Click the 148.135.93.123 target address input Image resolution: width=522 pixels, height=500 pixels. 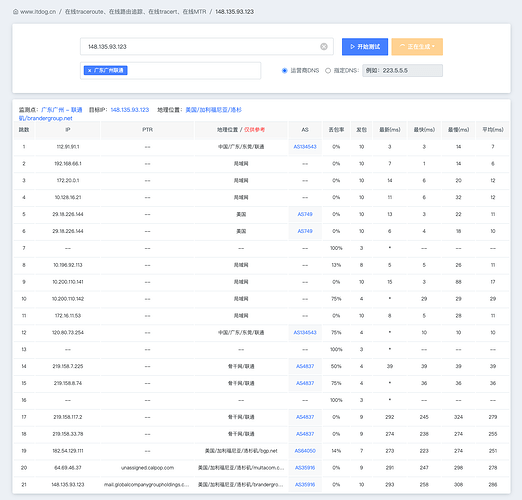207,47
